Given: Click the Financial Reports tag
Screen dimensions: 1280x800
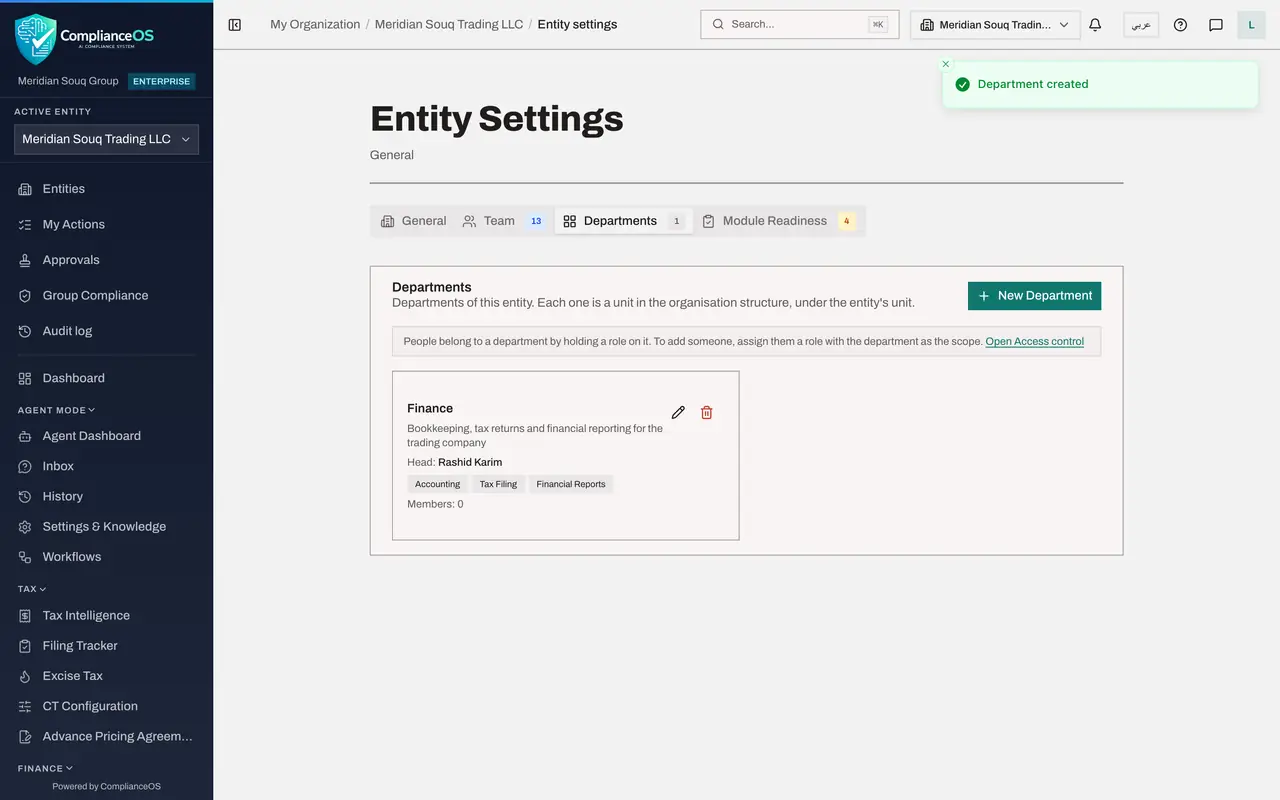Looking at the screenshot, I should pos(571,484).
